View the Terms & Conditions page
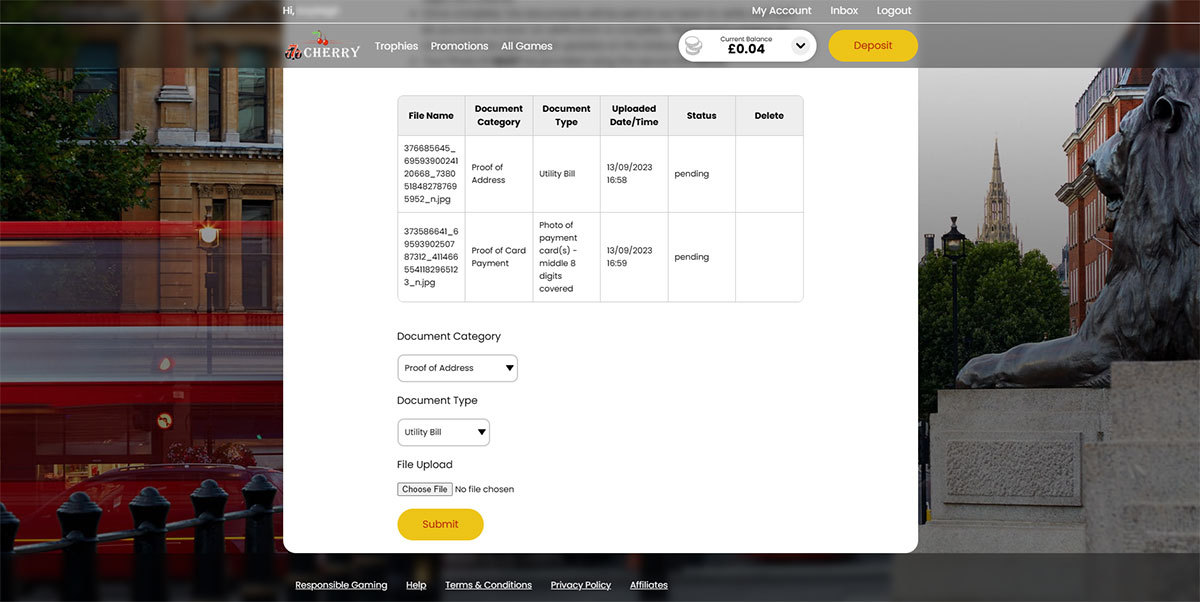Screen dimensions: 1200x602 (x=488, y=585)
